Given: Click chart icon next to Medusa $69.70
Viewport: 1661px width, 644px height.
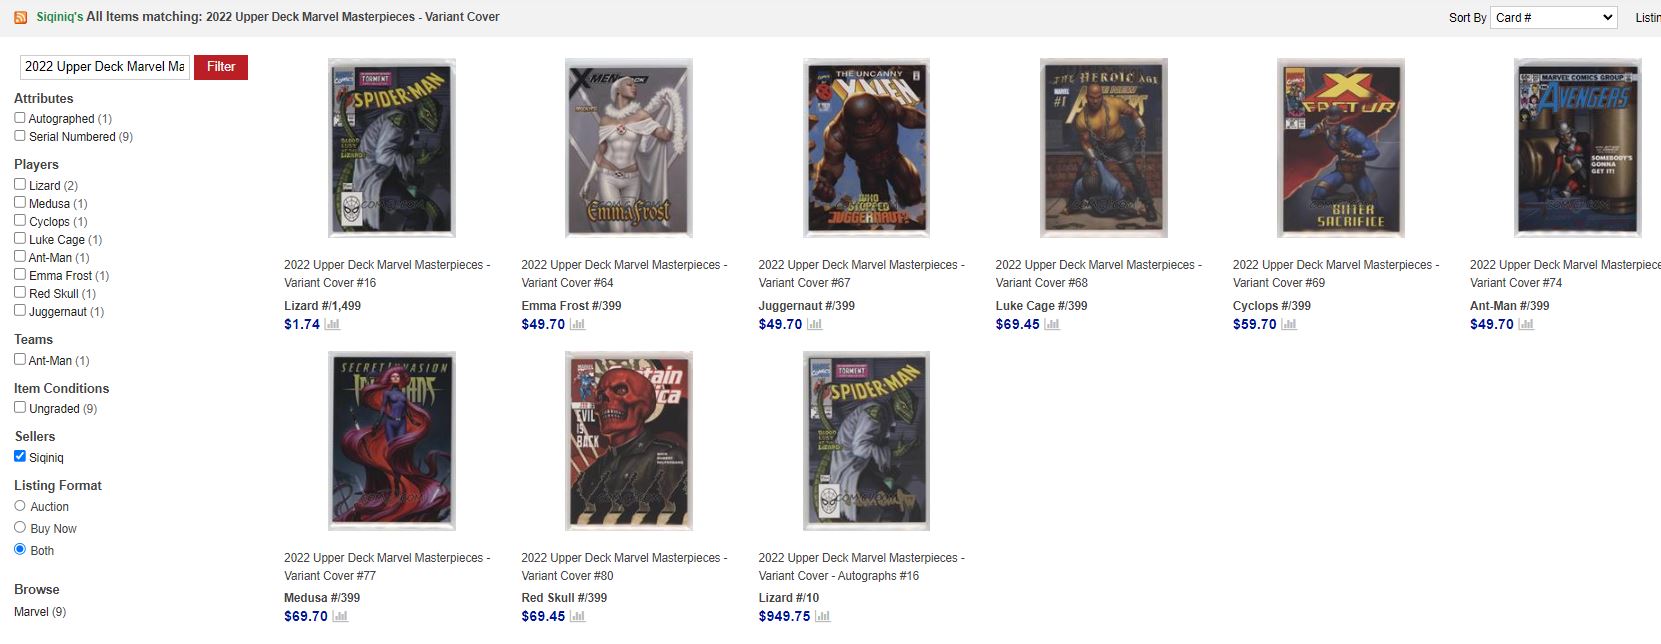Looking at the screenshot, I should pos(340,616).
